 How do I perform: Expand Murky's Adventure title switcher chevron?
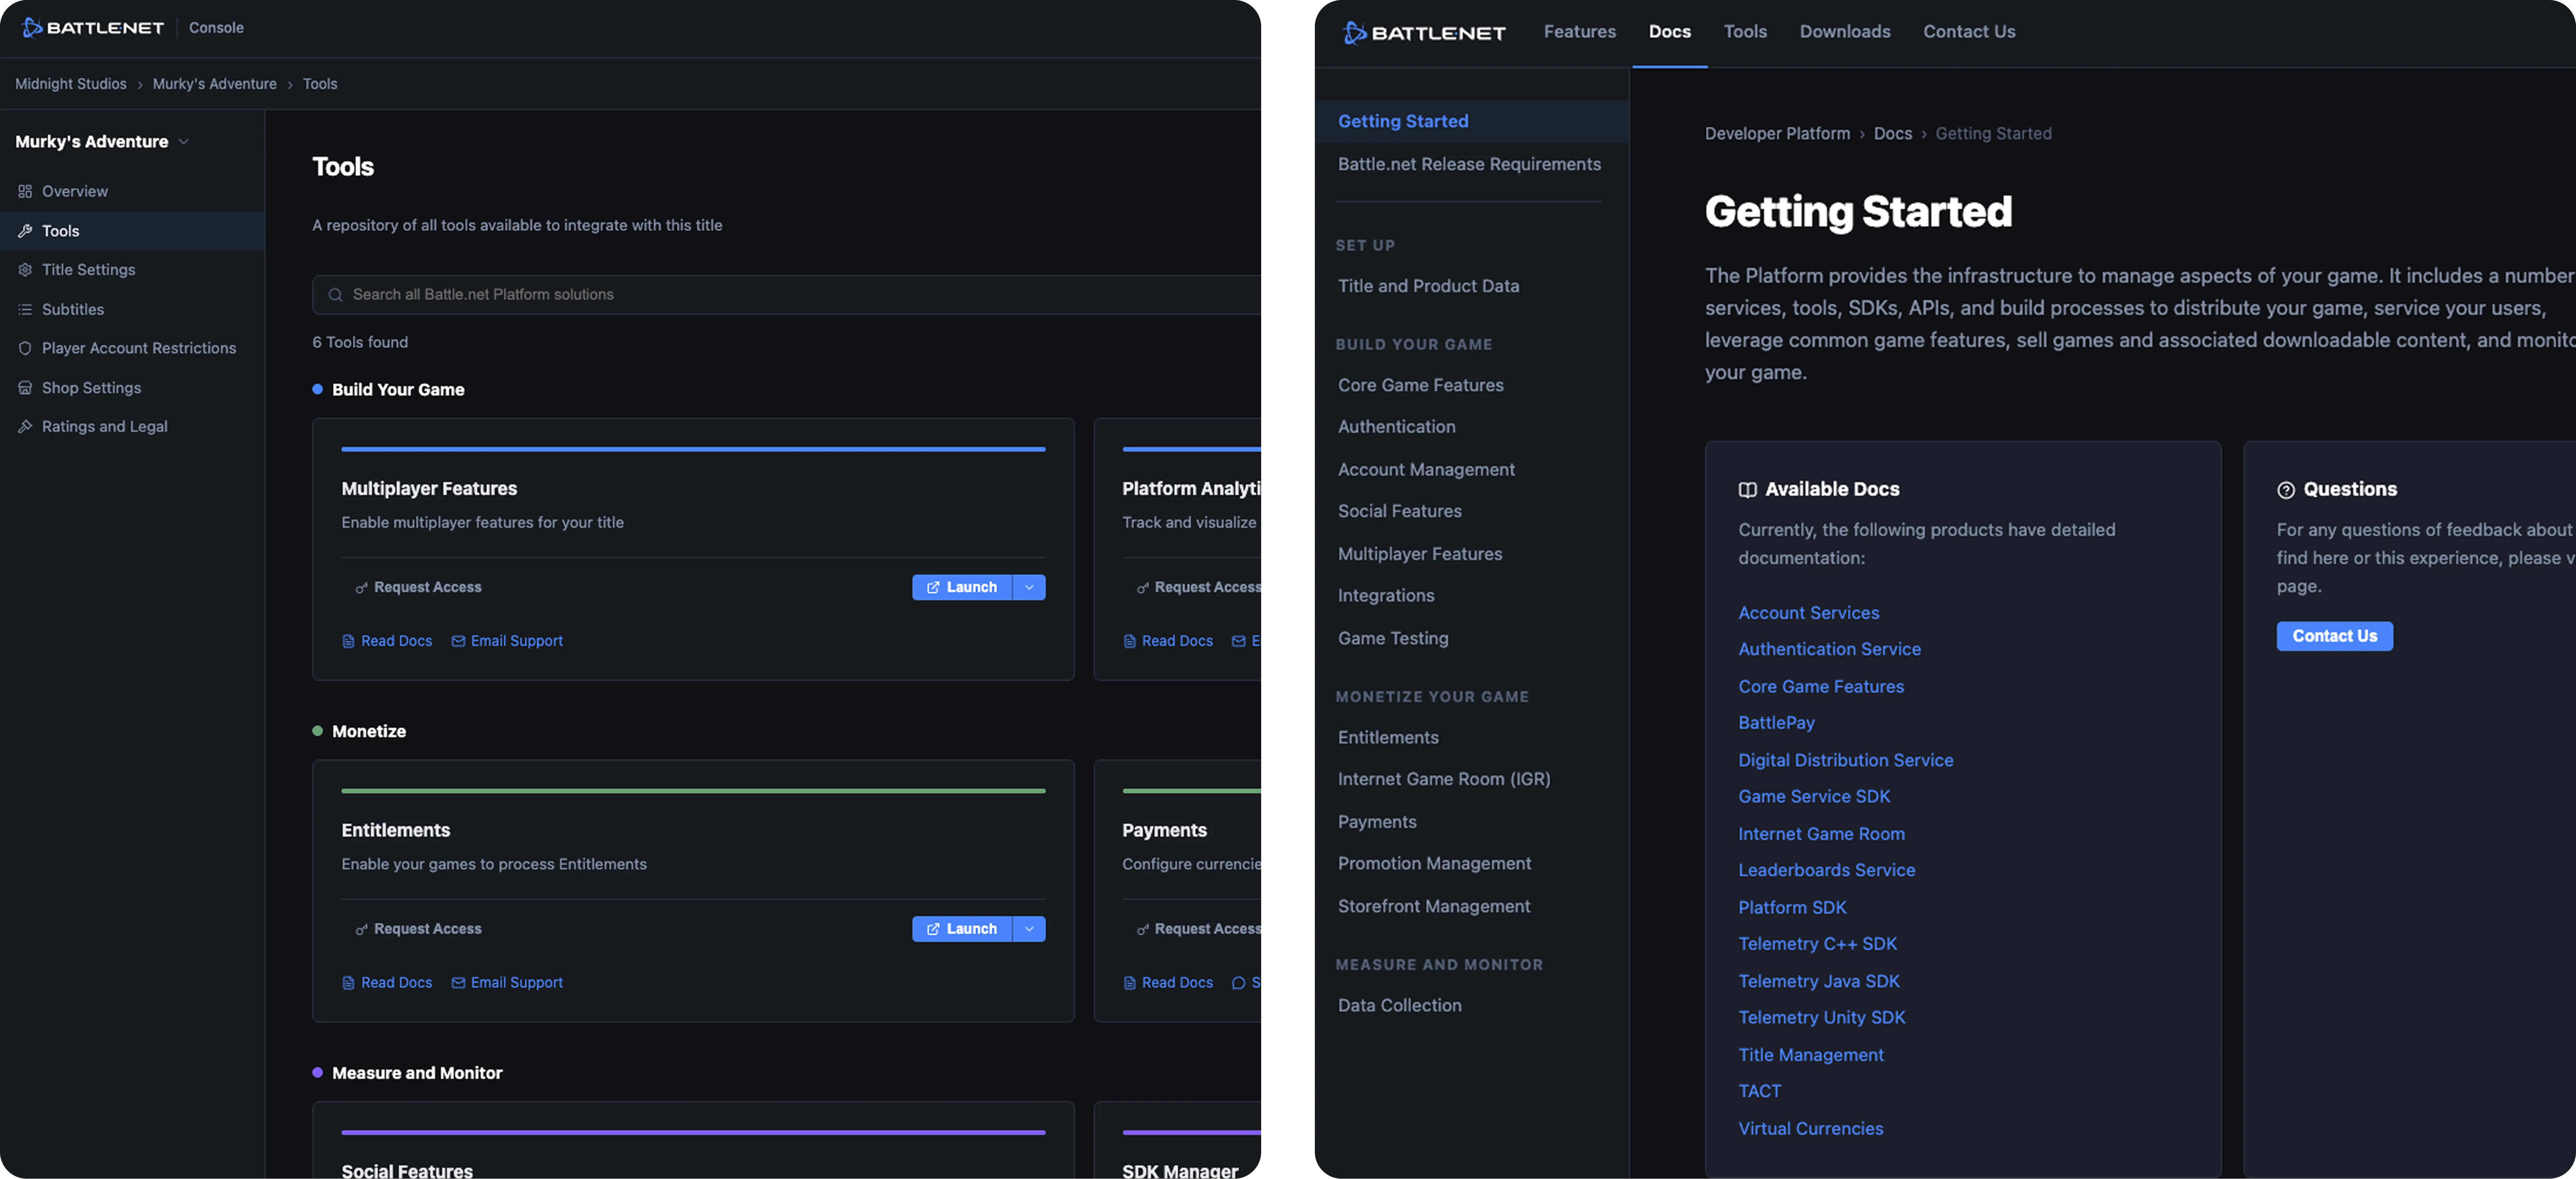(x=184, y=142)
